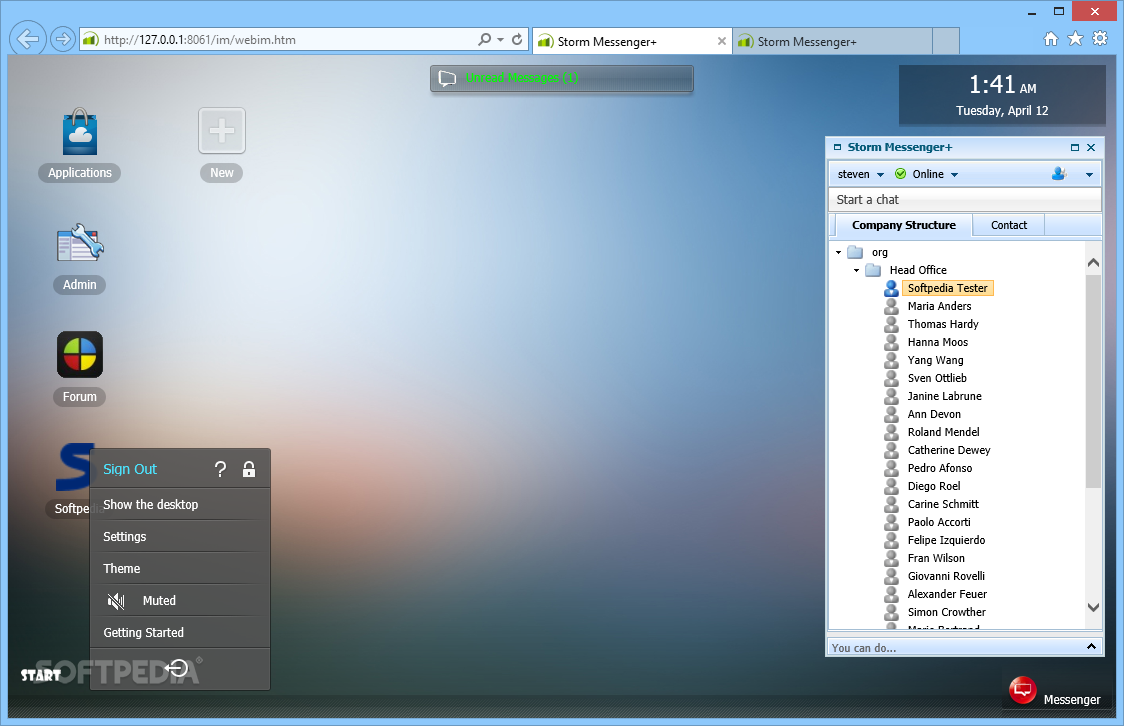Image resolution: width=1124 pixels, height=726 pixels.
Task: Click the help question mark icon
Action: tap(220, 469)
